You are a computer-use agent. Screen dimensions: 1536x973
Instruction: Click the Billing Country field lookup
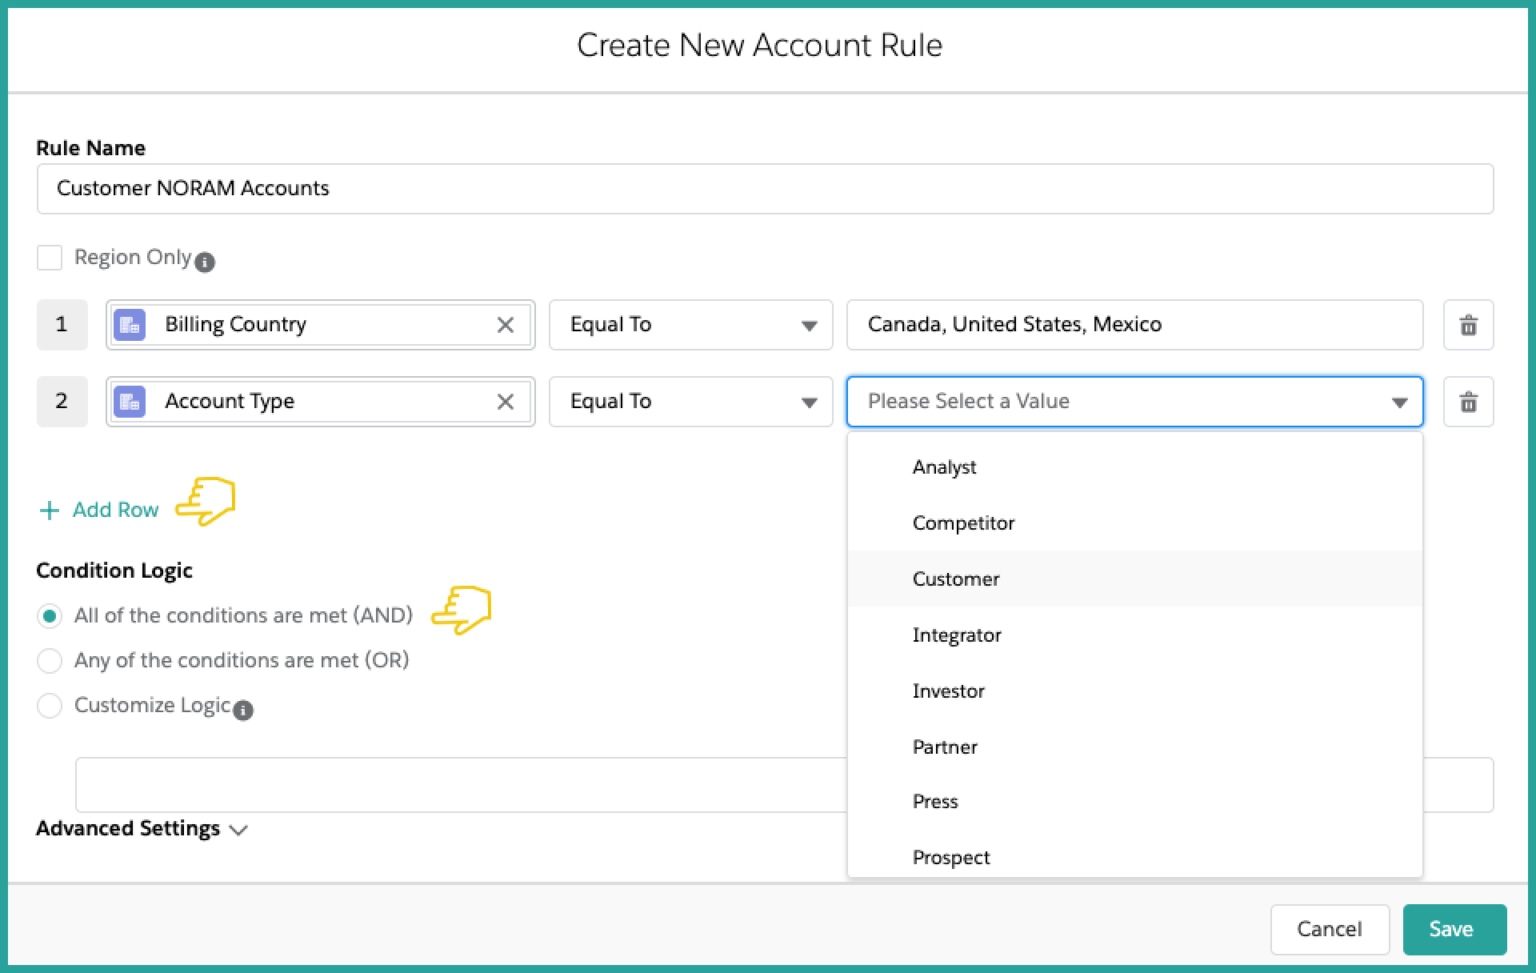320,325
